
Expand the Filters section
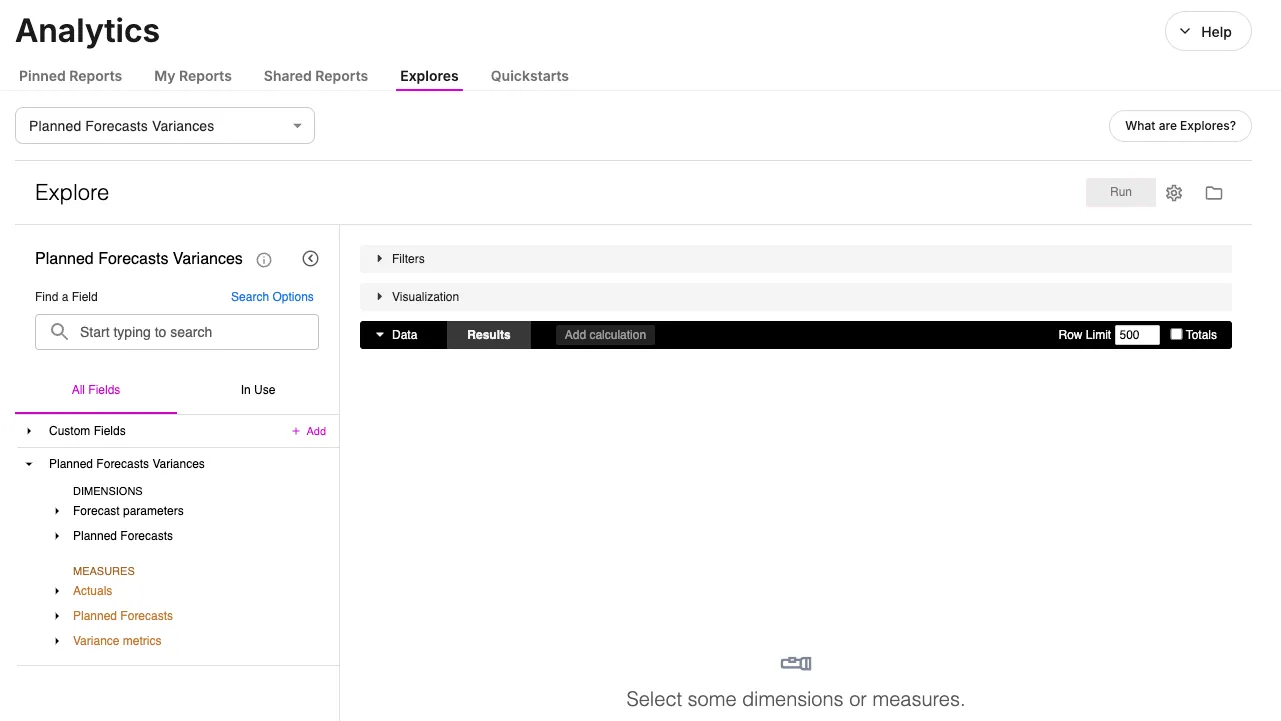(x=796, y=259)
